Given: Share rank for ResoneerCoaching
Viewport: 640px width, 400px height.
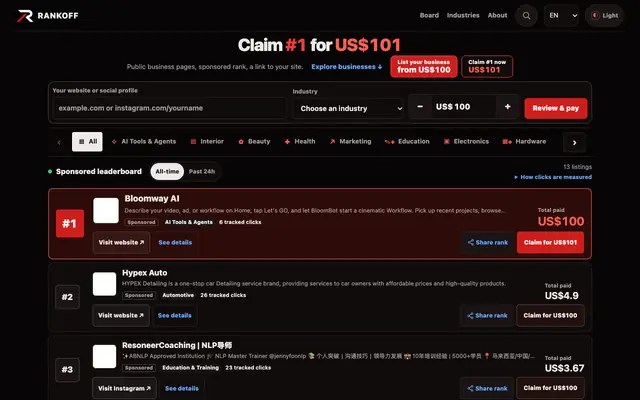Looking at the screenshot, I should coord(487,388).
